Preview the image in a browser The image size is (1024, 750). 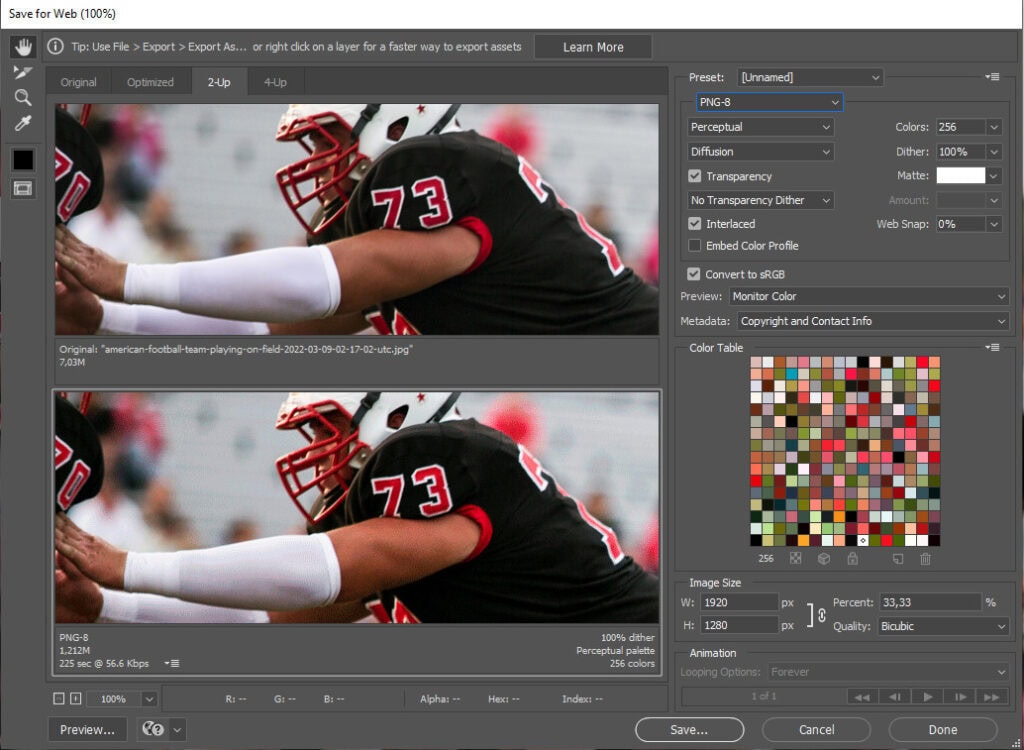coord(86,730)
